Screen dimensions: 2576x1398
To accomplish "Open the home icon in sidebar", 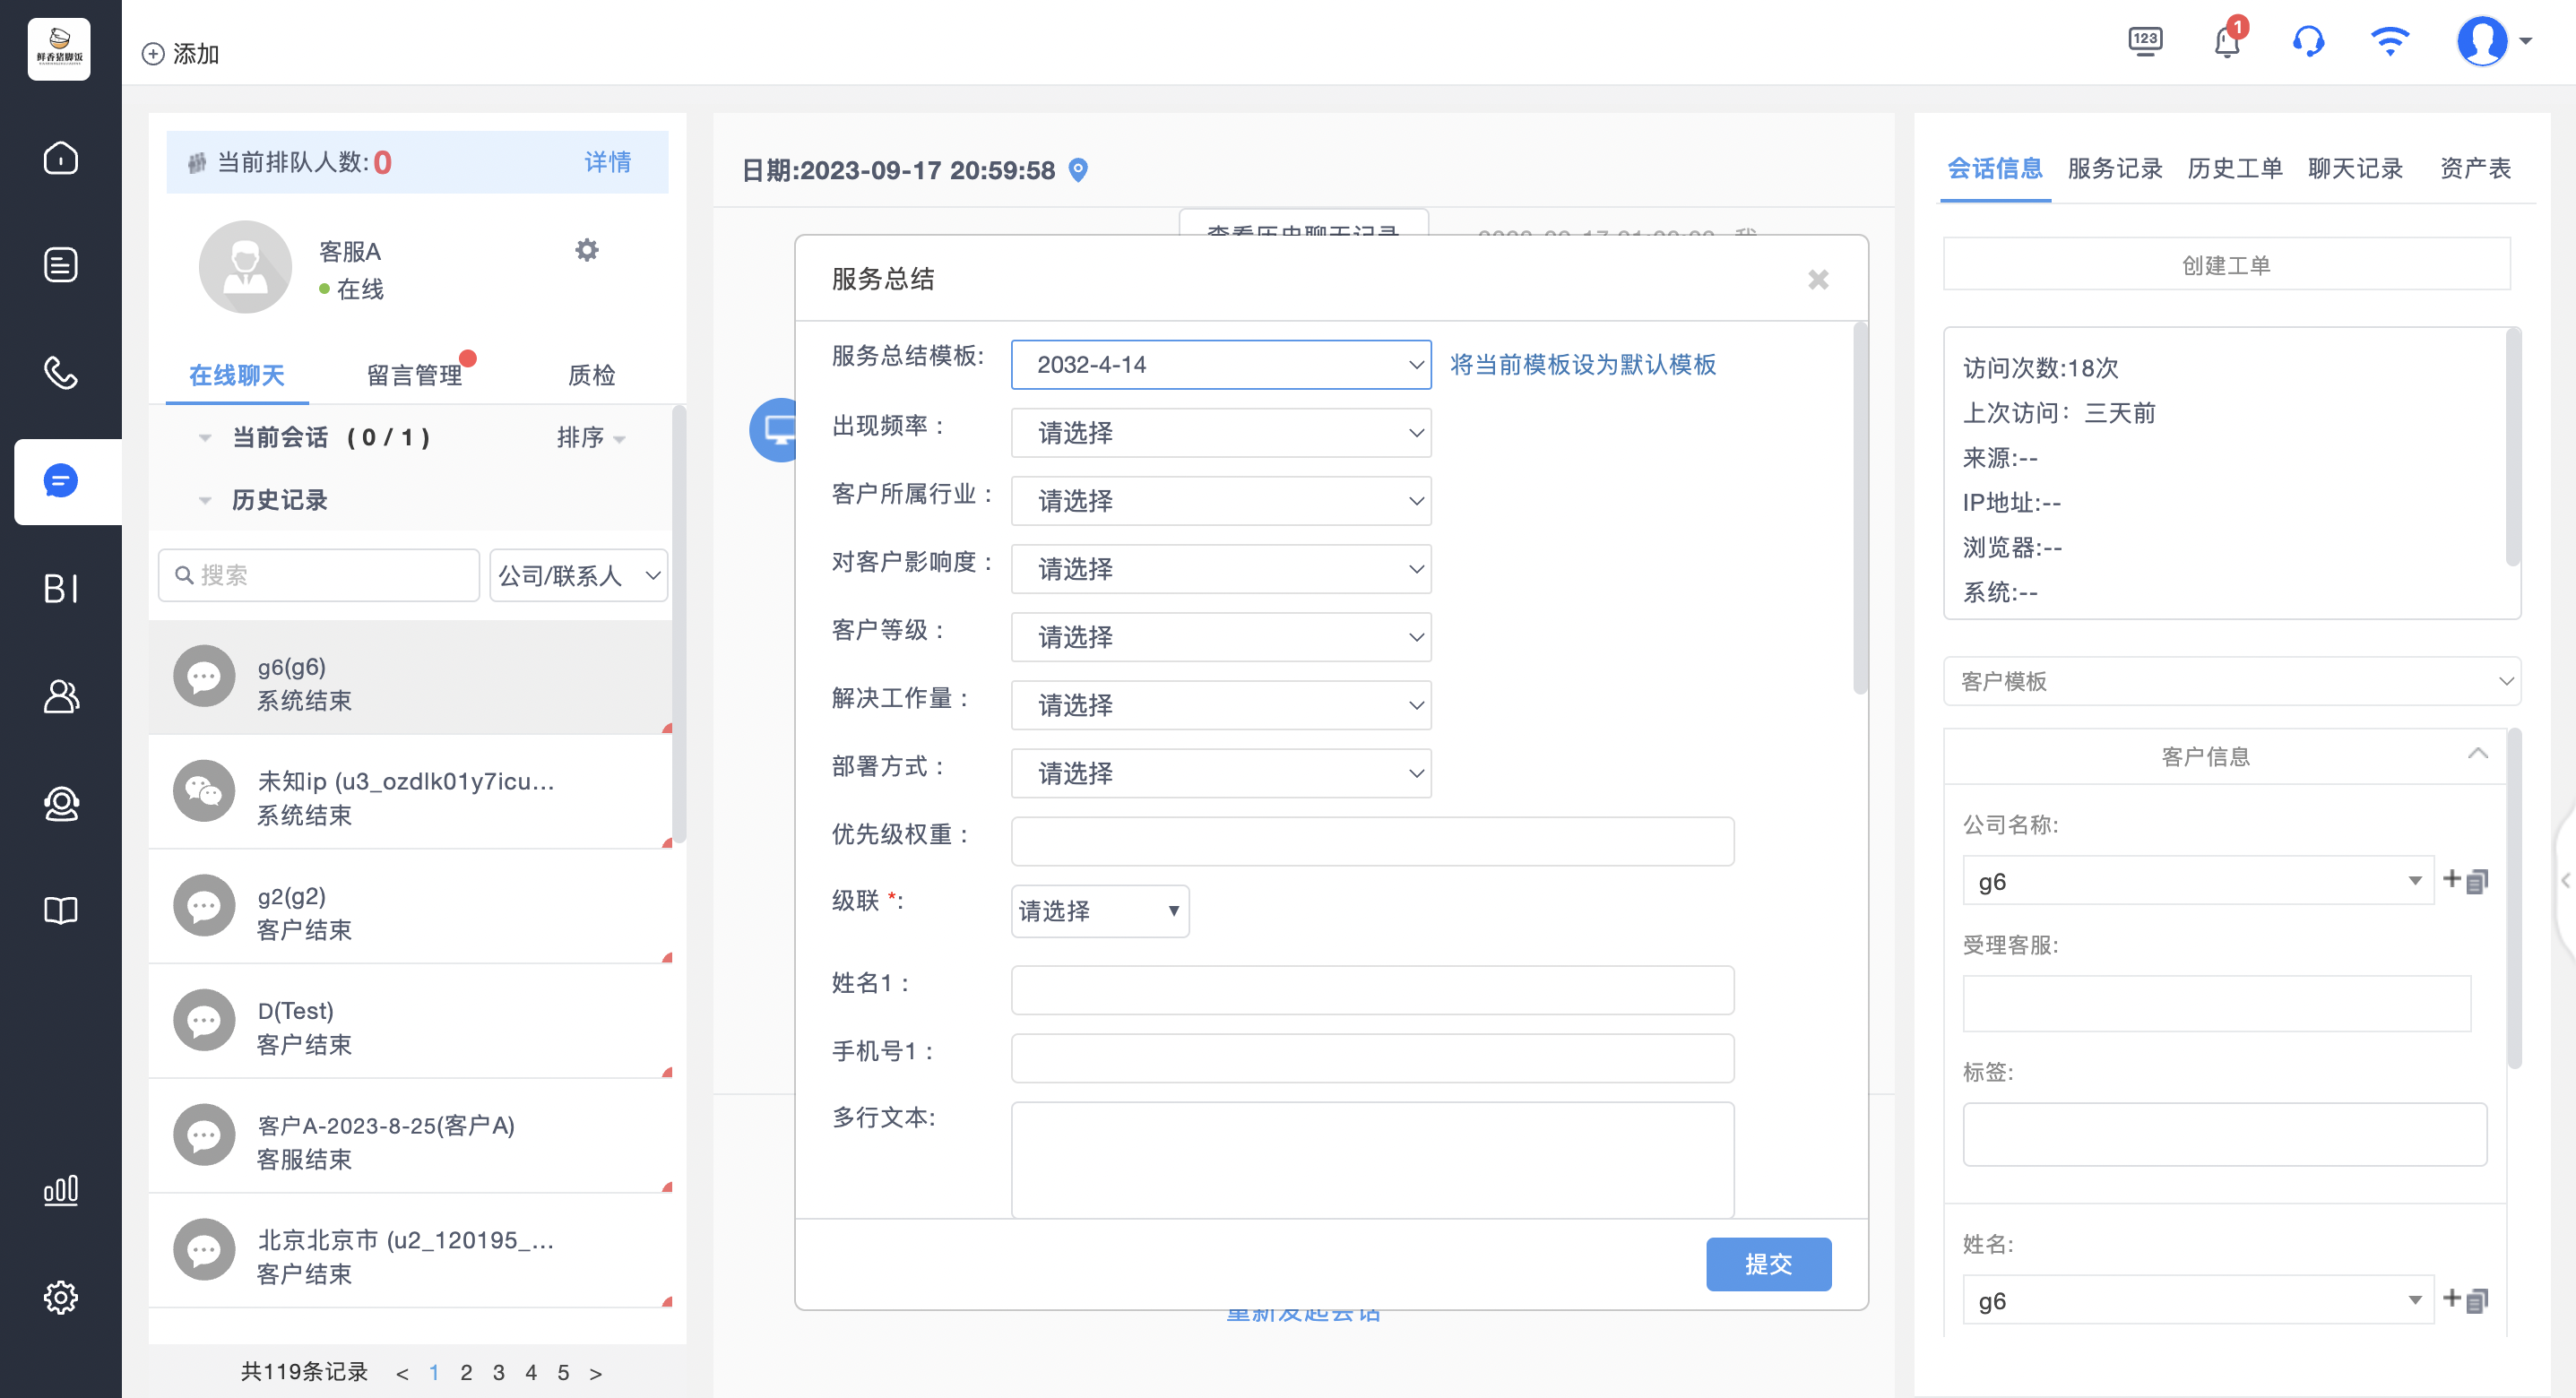I will [61, 158].
